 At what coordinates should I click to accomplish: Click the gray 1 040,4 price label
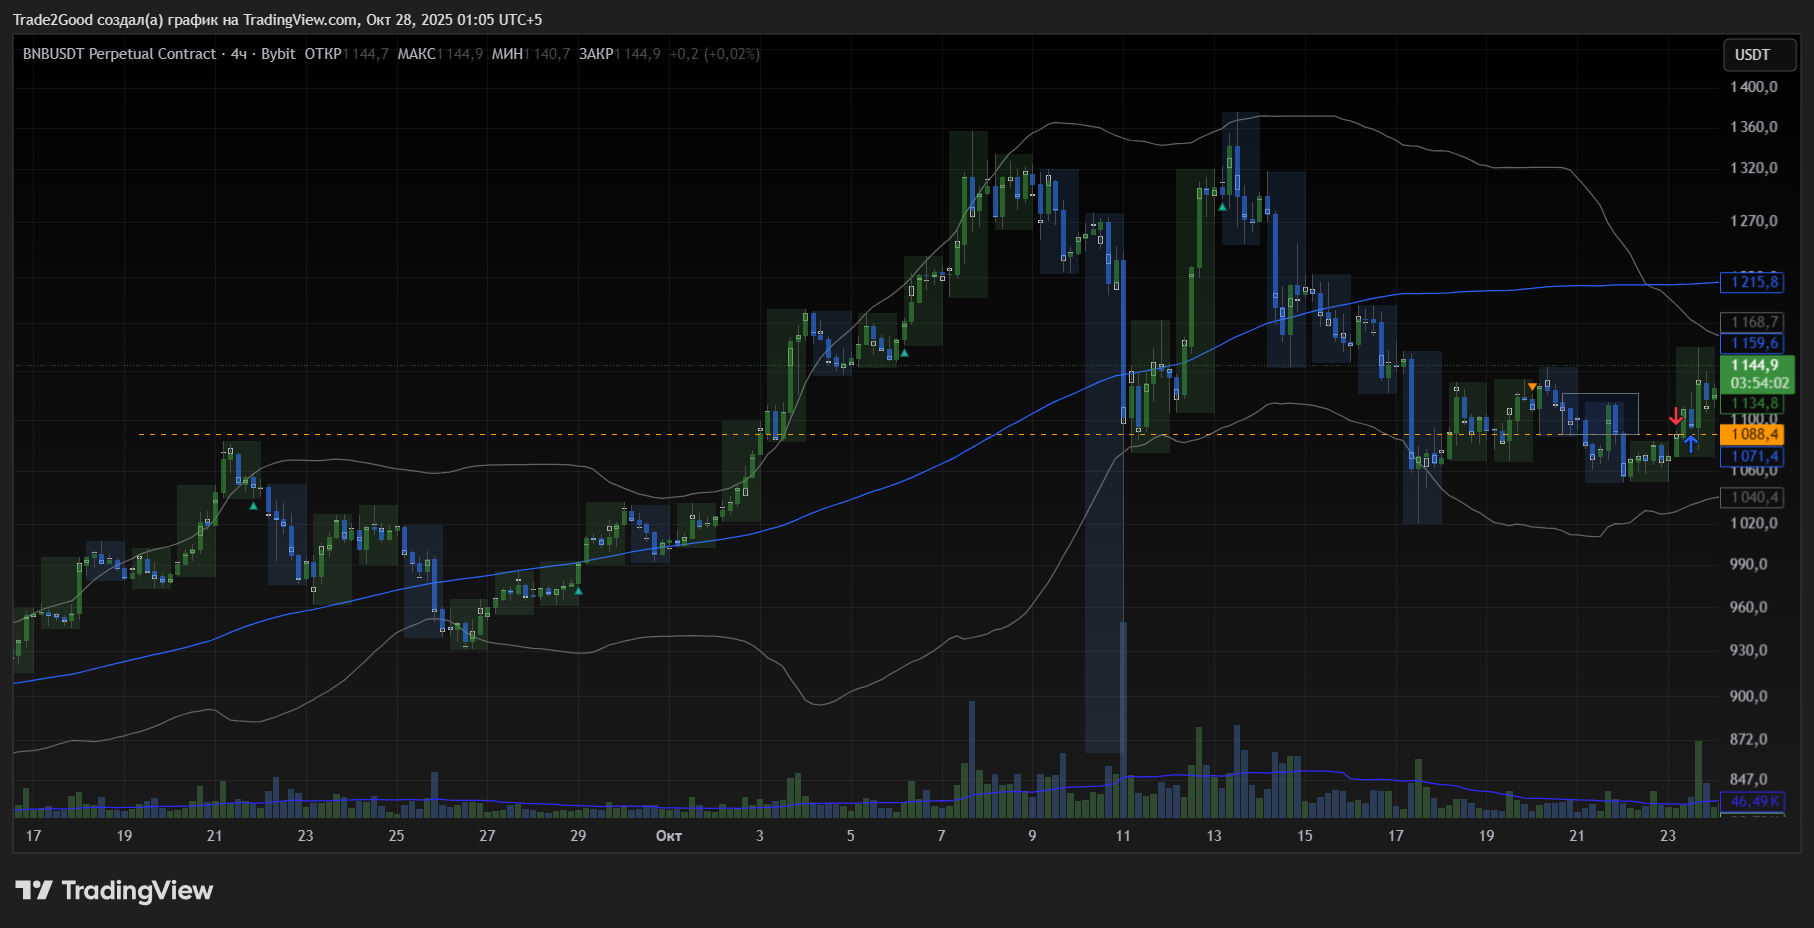[x=1754, y=497]
